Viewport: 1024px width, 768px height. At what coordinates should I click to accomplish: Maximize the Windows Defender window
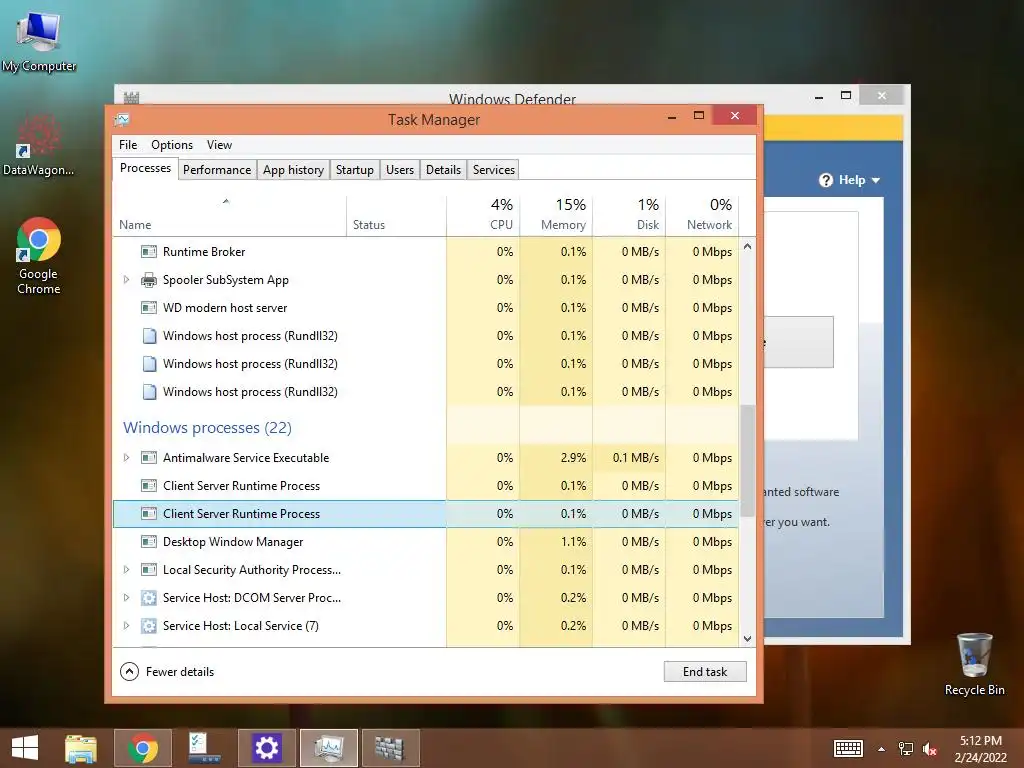click(x=846, y=95)
